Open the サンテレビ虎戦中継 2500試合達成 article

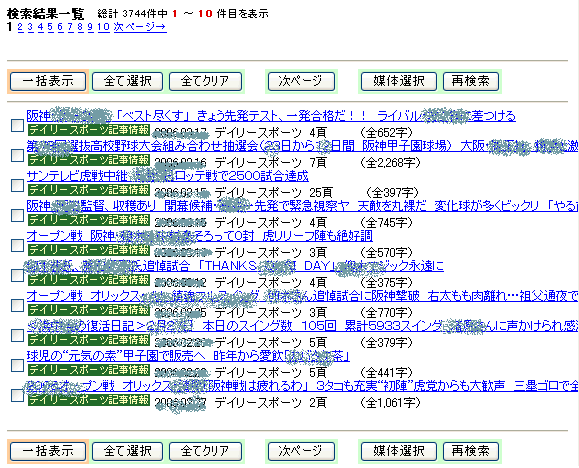168,176
